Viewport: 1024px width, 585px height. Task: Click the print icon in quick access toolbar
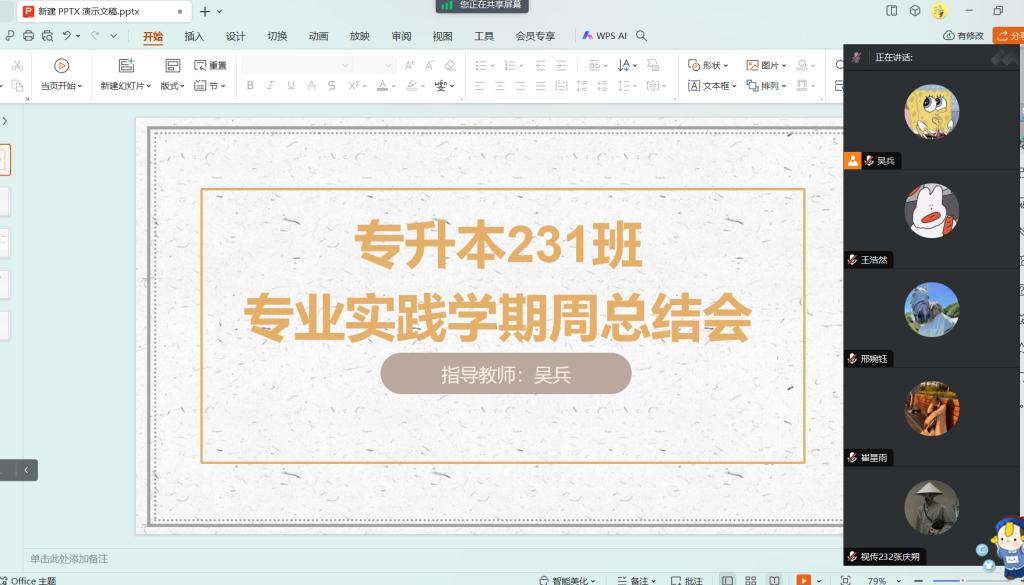point(28,36)
